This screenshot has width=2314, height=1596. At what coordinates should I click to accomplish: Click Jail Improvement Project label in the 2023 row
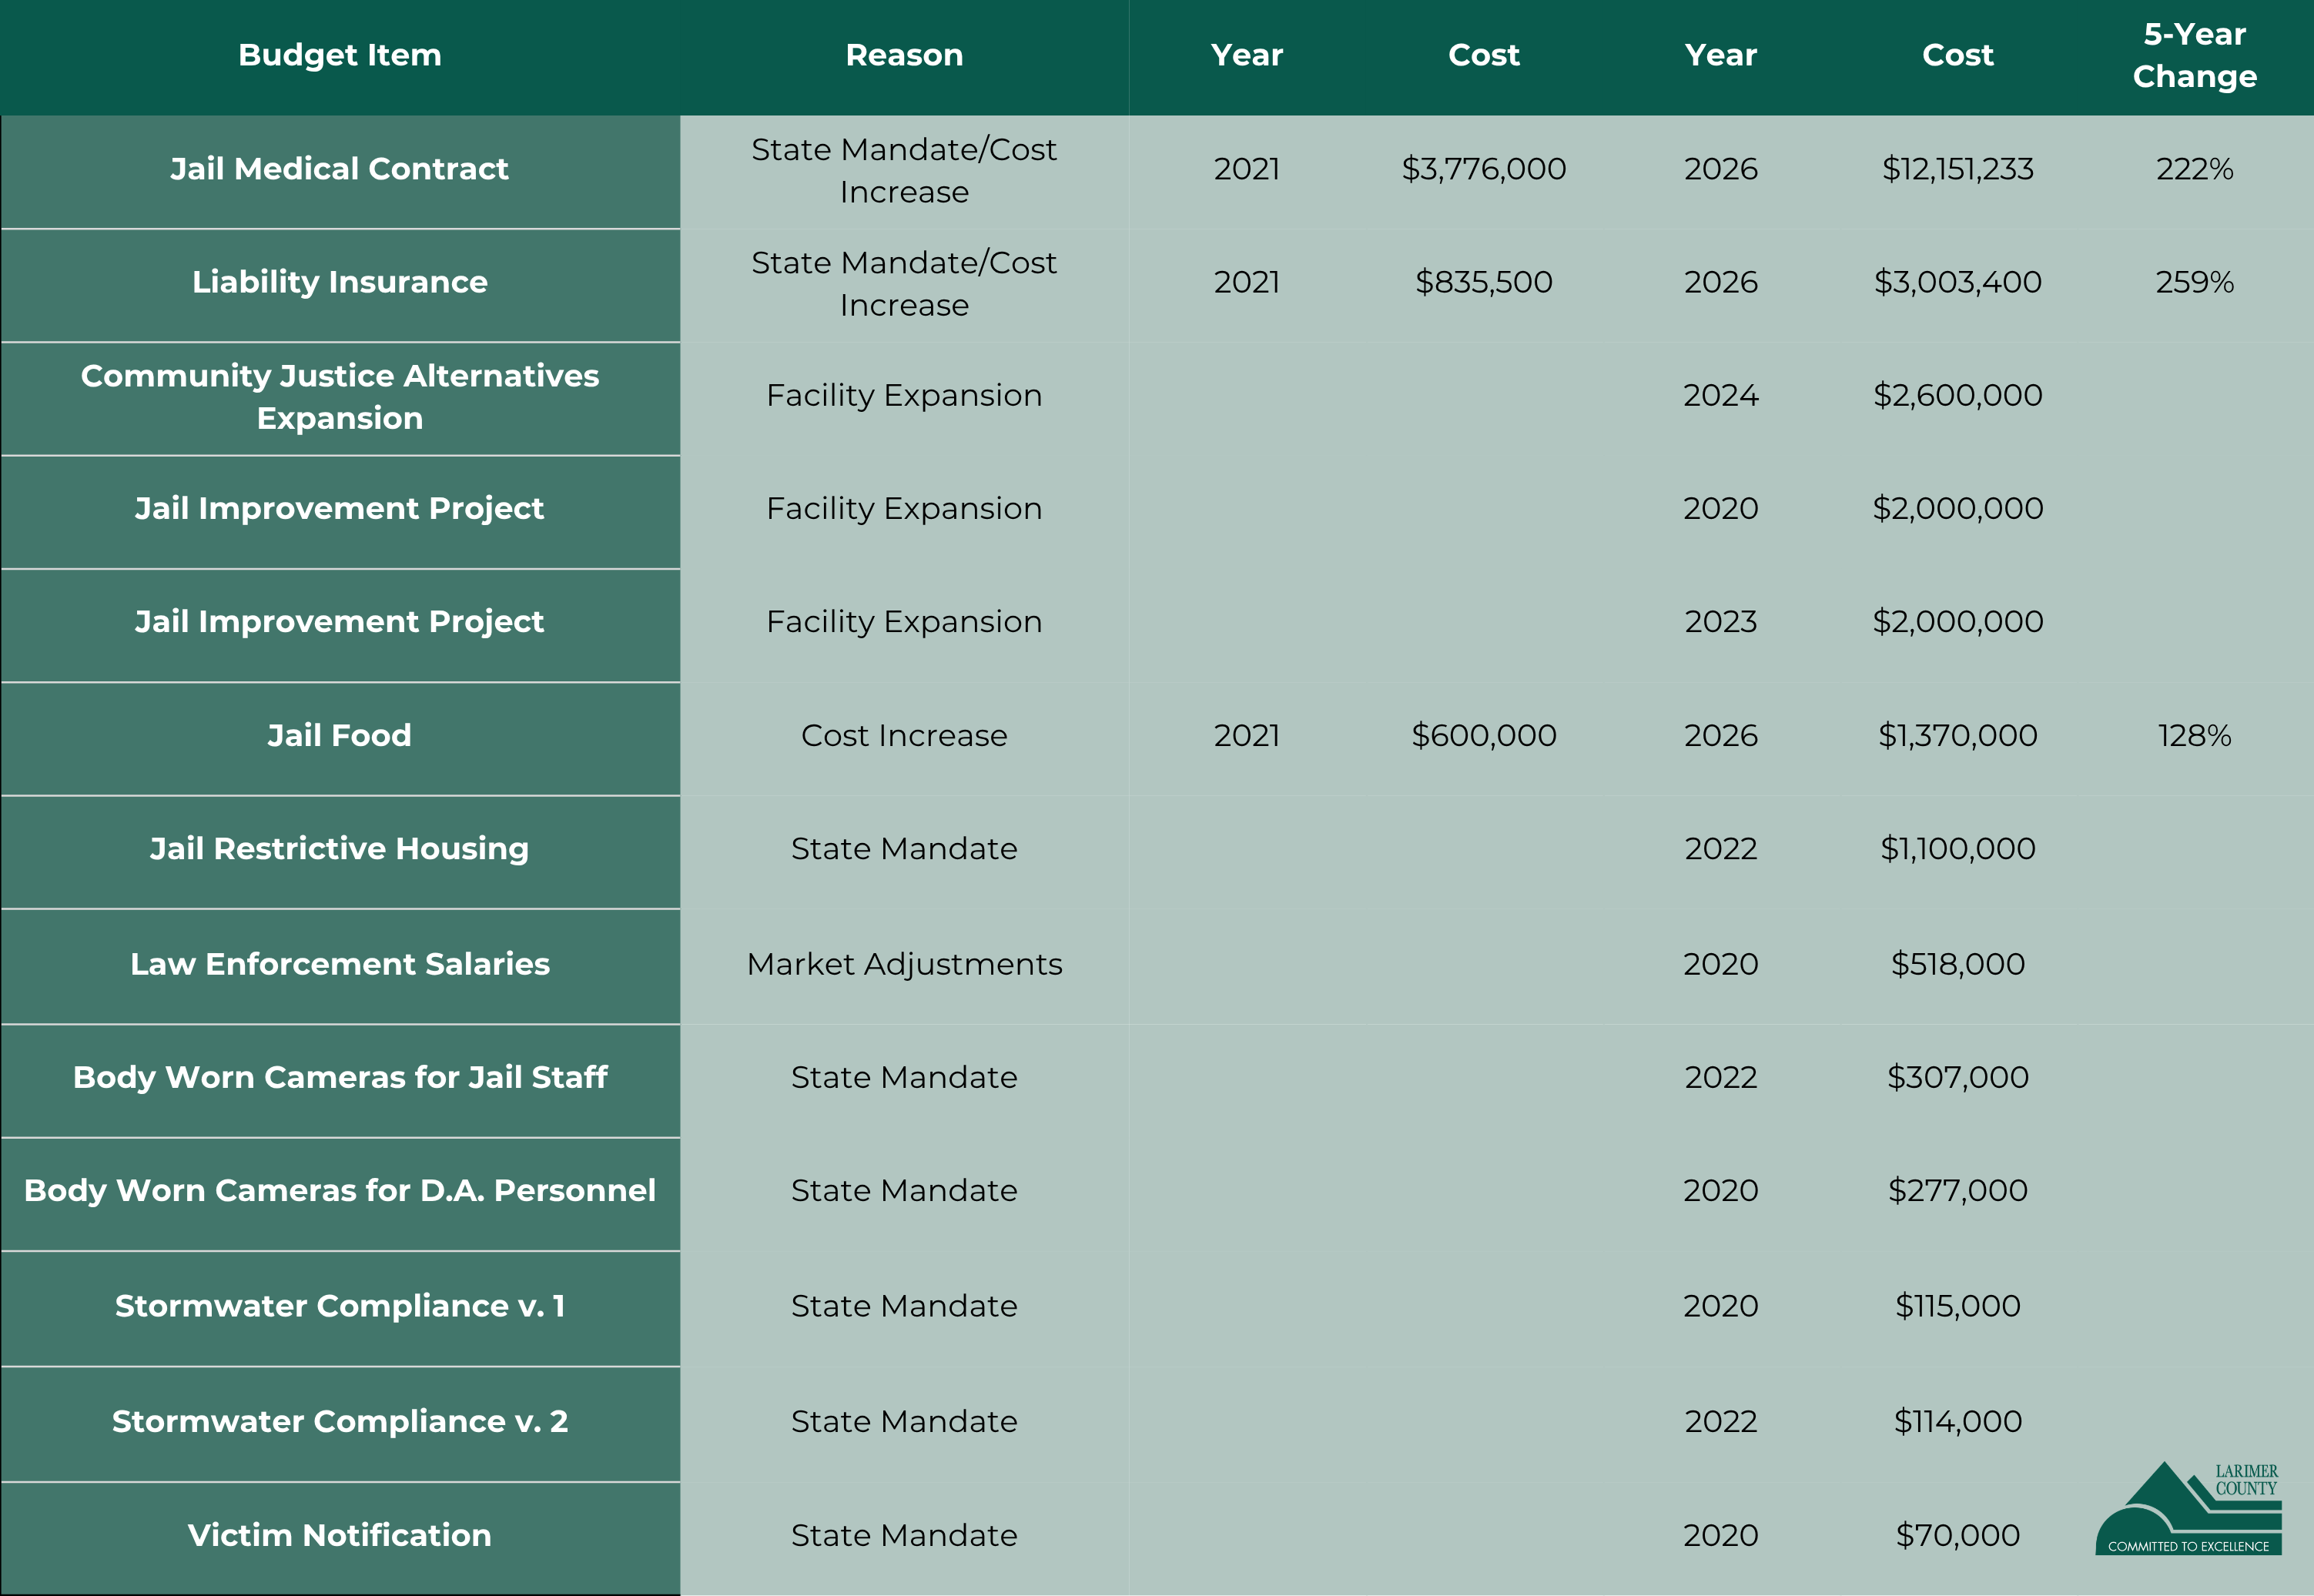(340, 622)
